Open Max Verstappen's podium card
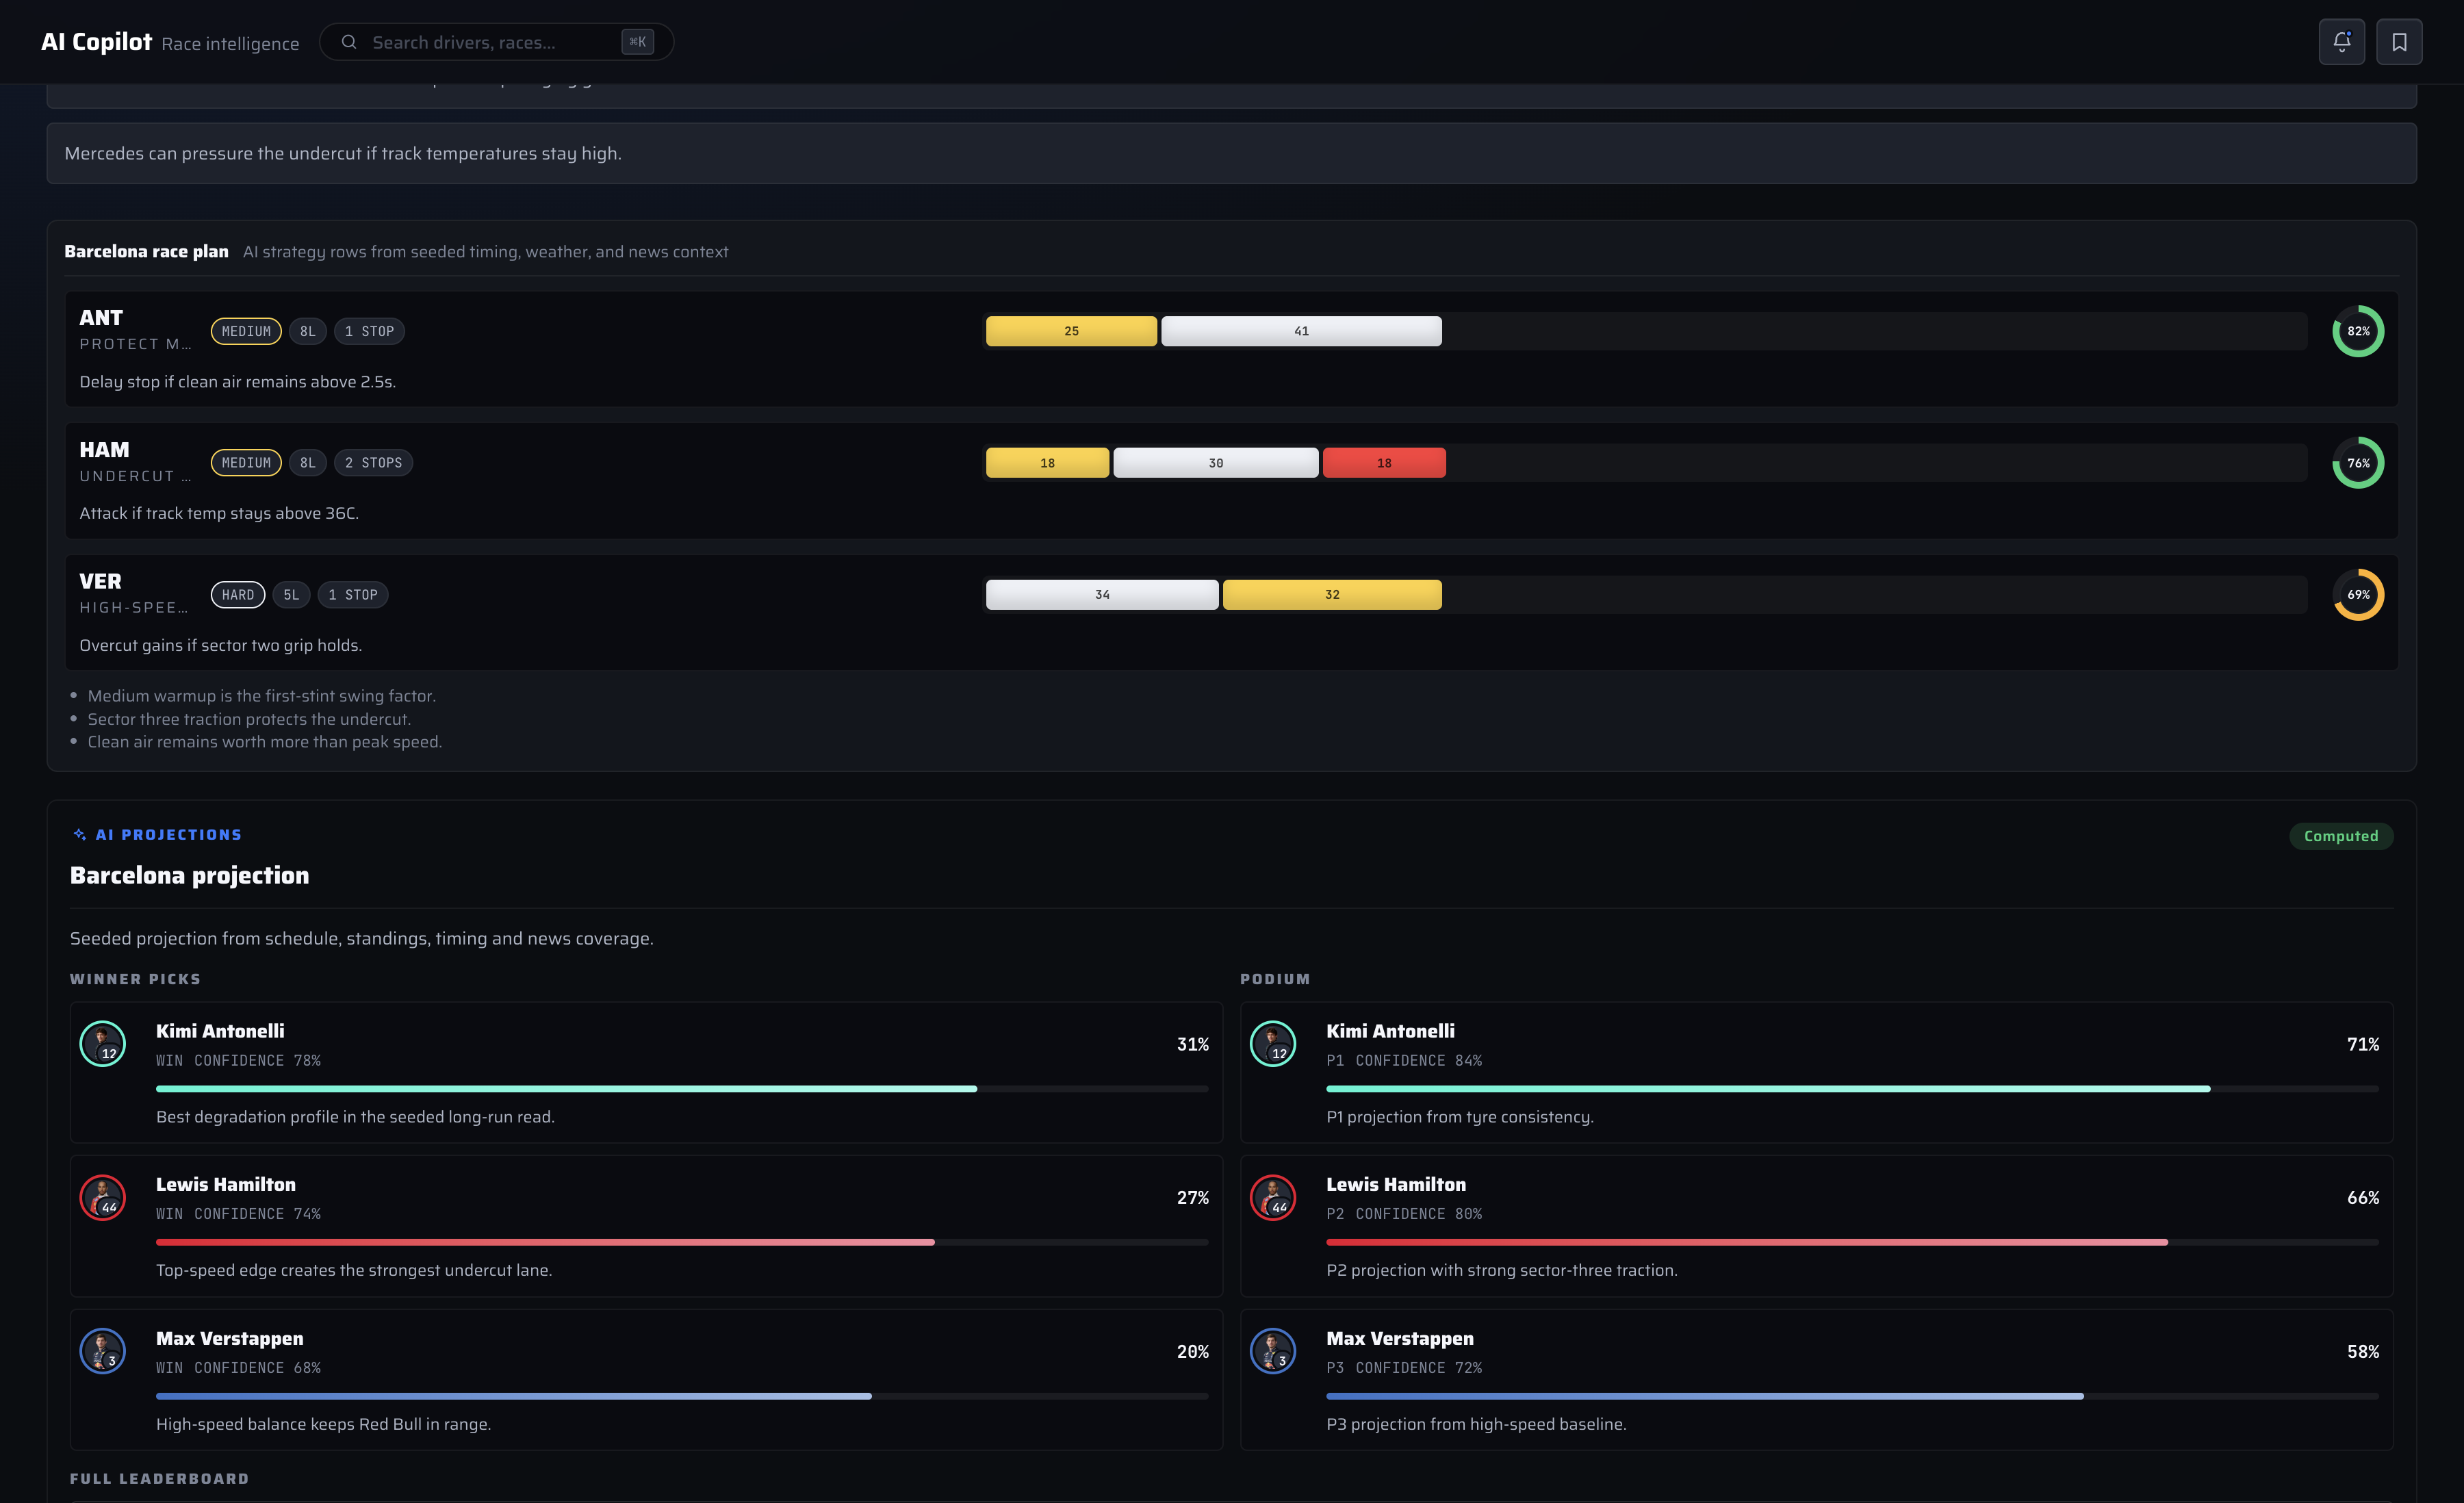Screen dimensions: 2464x1503 click(x=1816, y=1380)
